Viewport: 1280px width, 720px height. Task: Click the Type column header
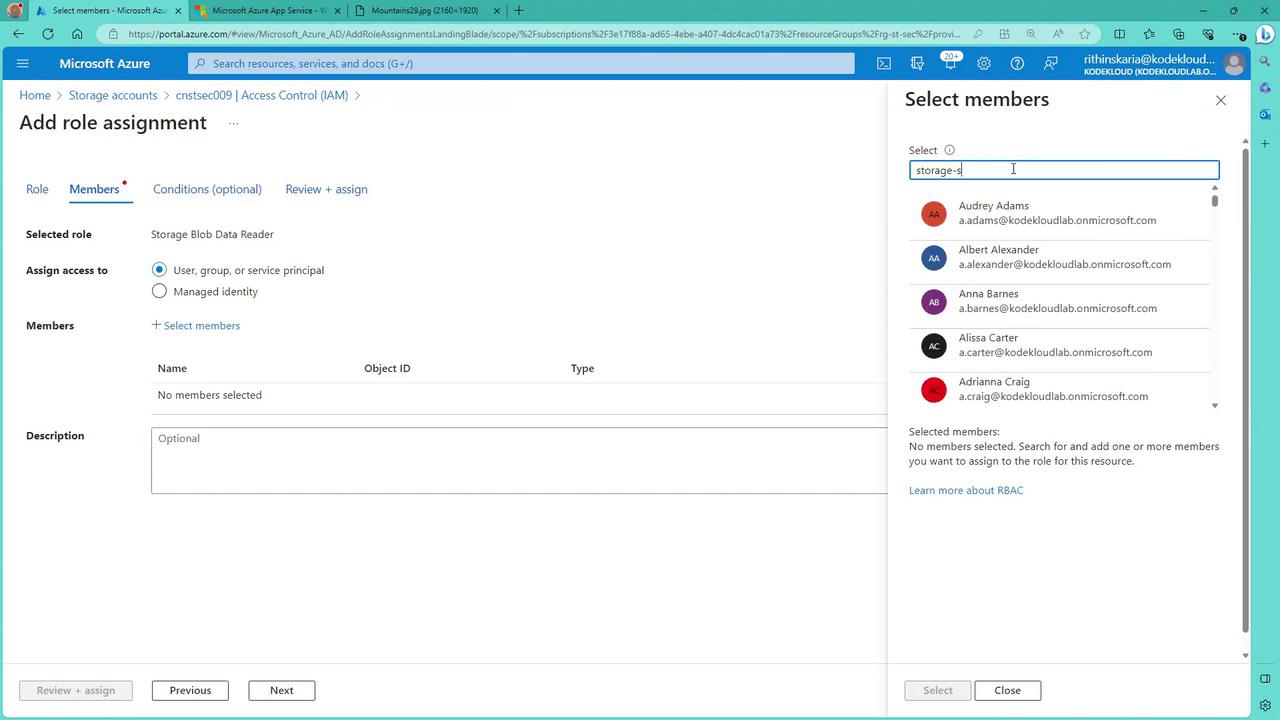click(x=583, y=368)
